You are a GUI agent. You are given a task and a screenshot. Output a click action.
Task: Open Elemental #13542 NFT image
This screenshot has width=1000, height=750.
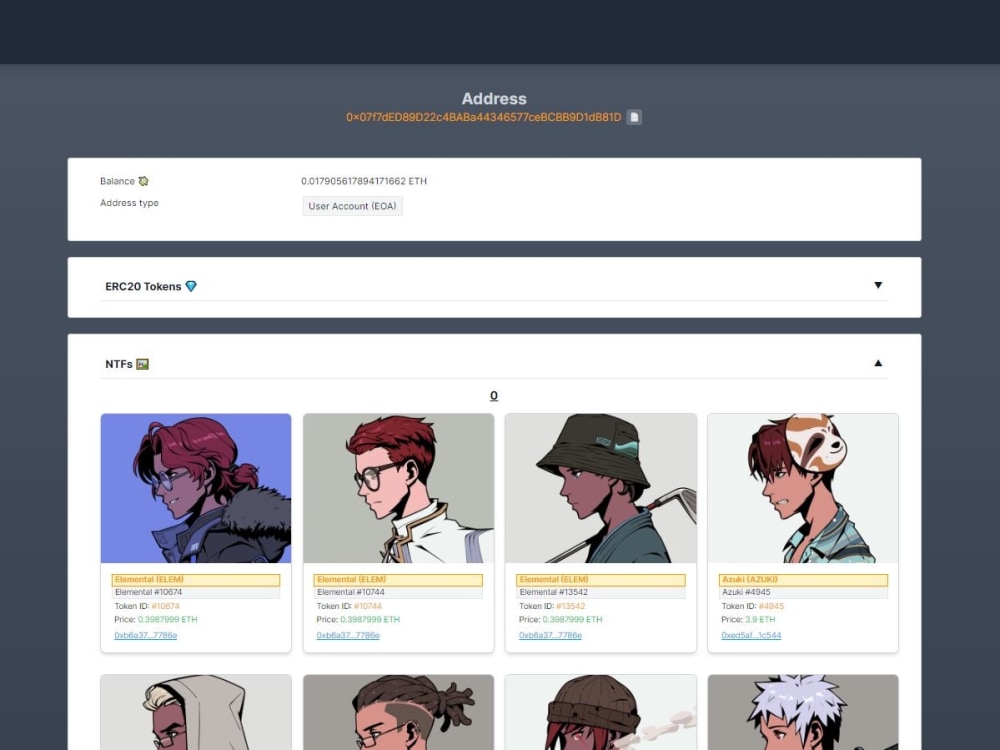601,489
